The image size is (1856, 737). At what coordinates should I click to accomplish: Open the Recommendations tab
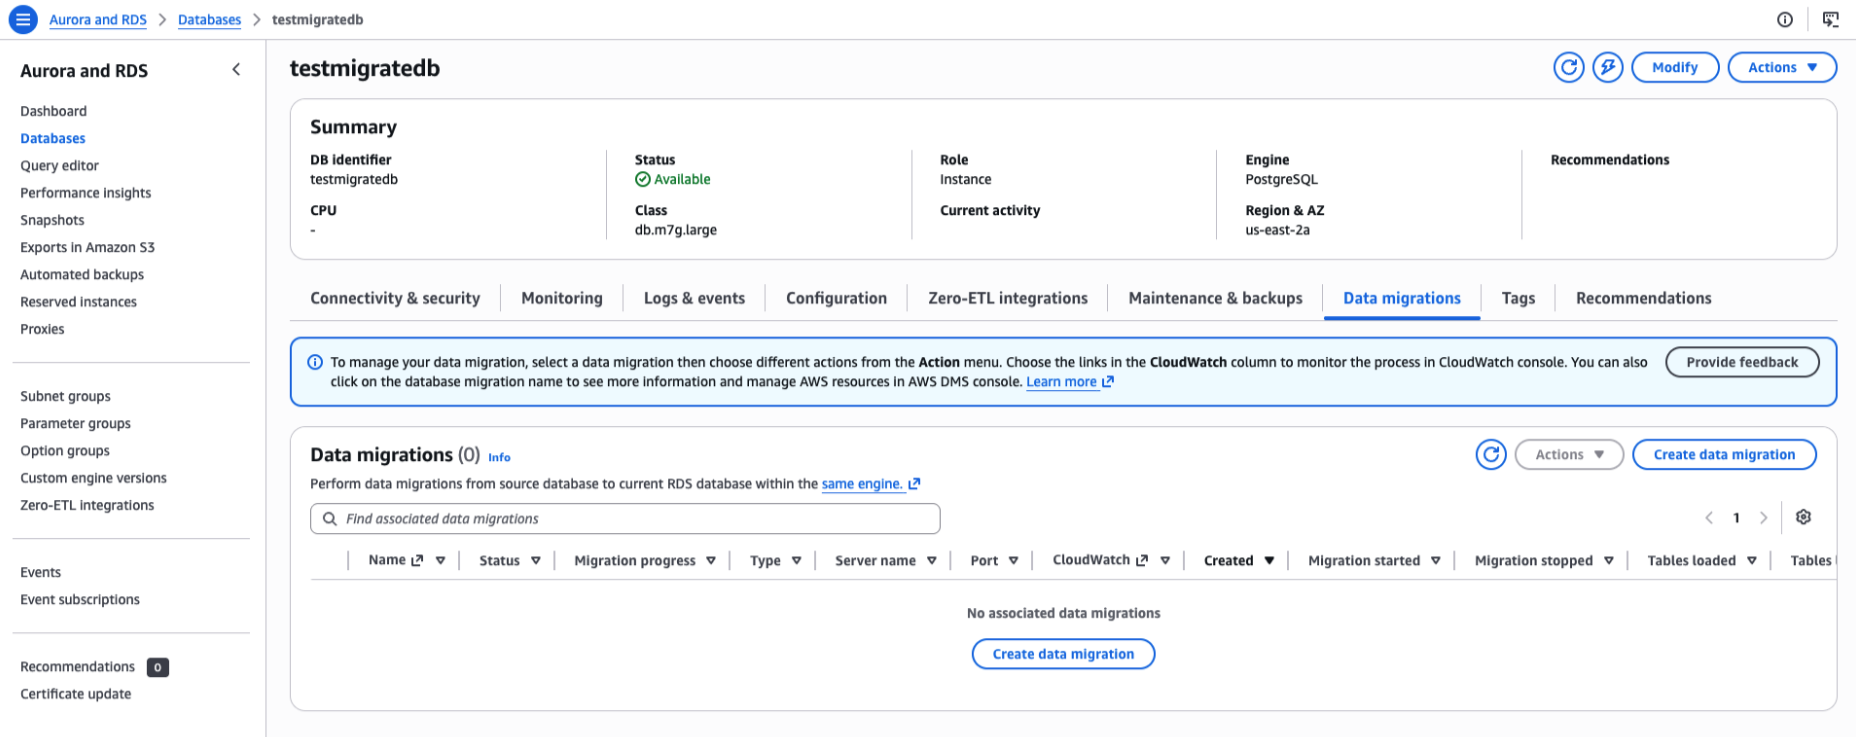click(1643, 298)
